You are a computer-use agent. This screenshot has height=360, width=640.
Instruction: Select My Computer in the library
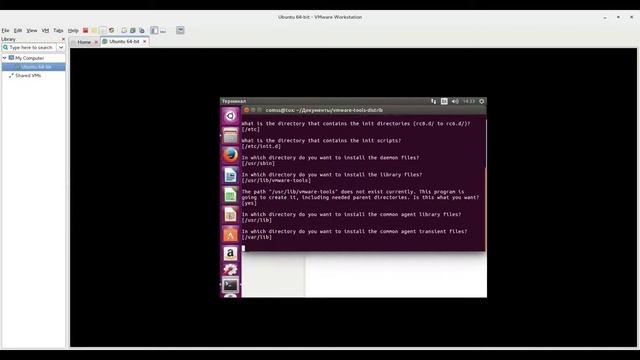tap(29, 58)
